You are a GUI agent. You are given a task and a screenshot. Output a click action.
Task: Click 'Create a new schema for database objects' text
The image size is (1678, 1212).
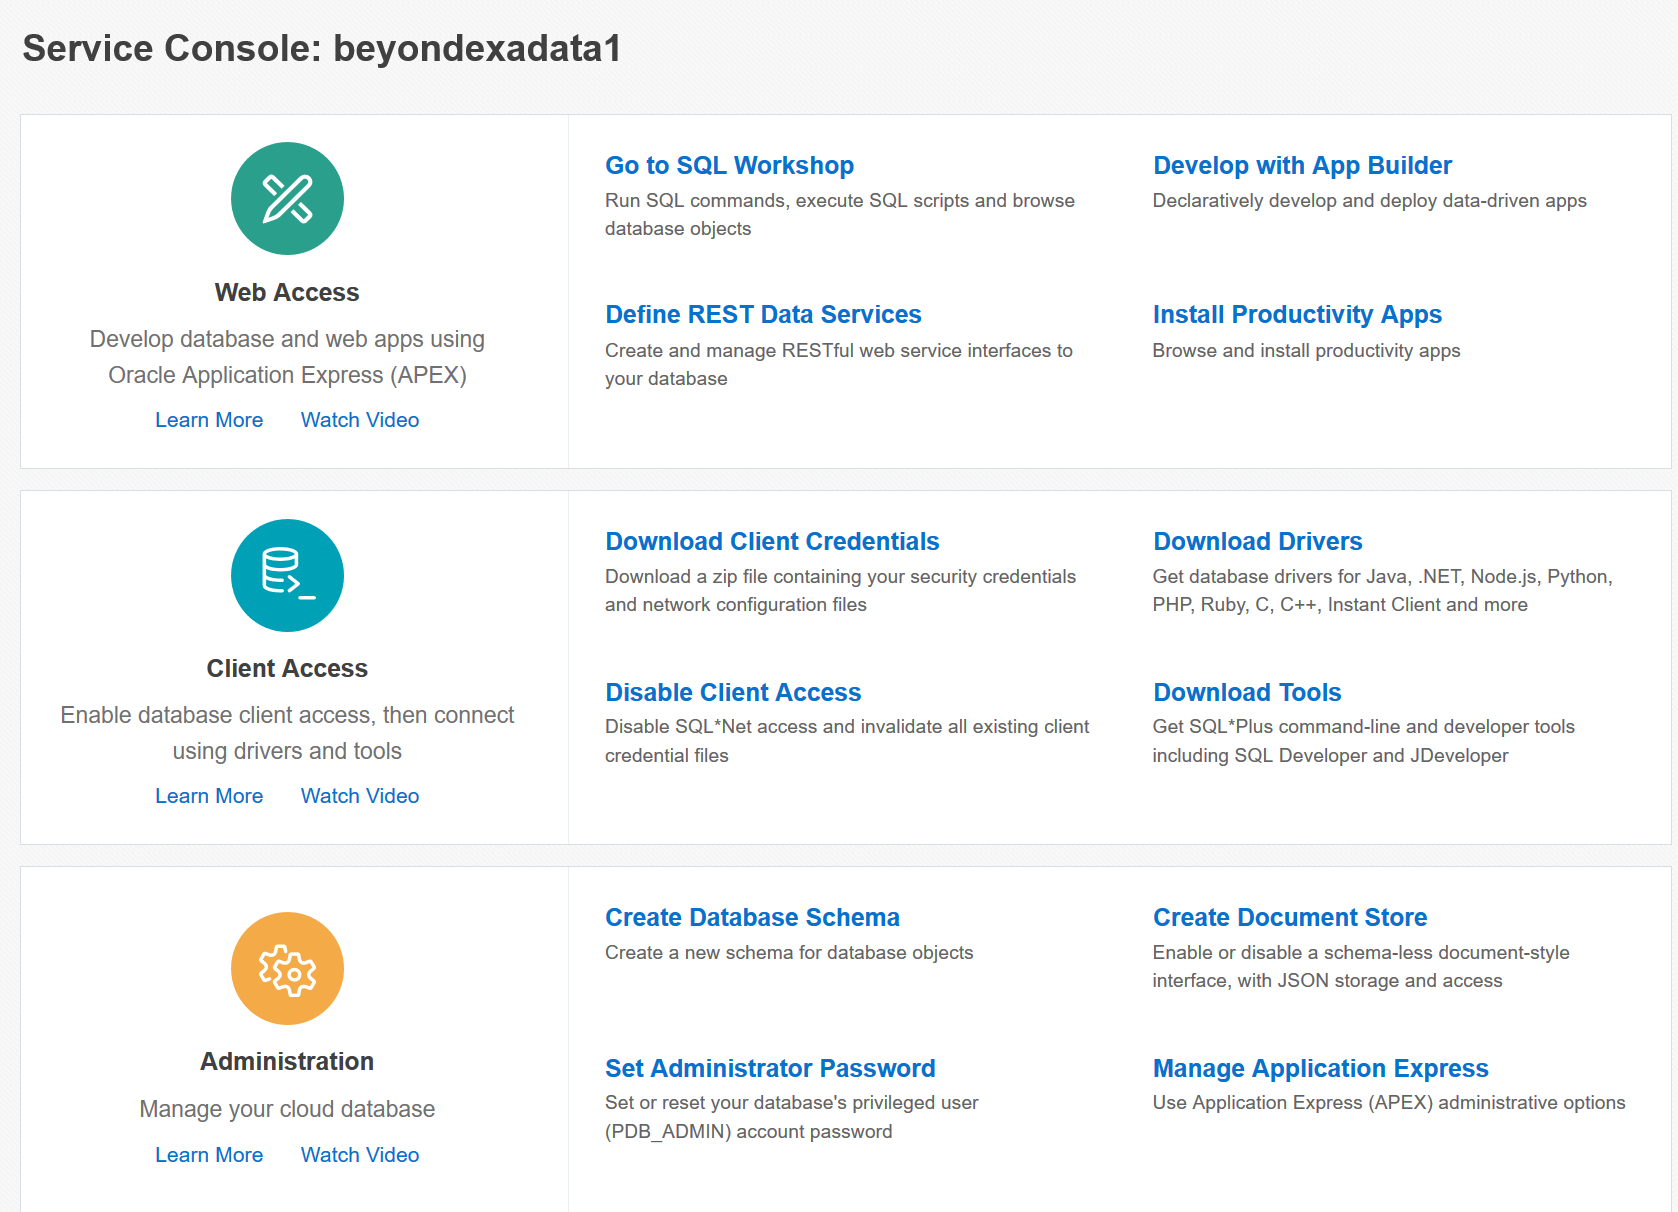(x=789, y=952)
